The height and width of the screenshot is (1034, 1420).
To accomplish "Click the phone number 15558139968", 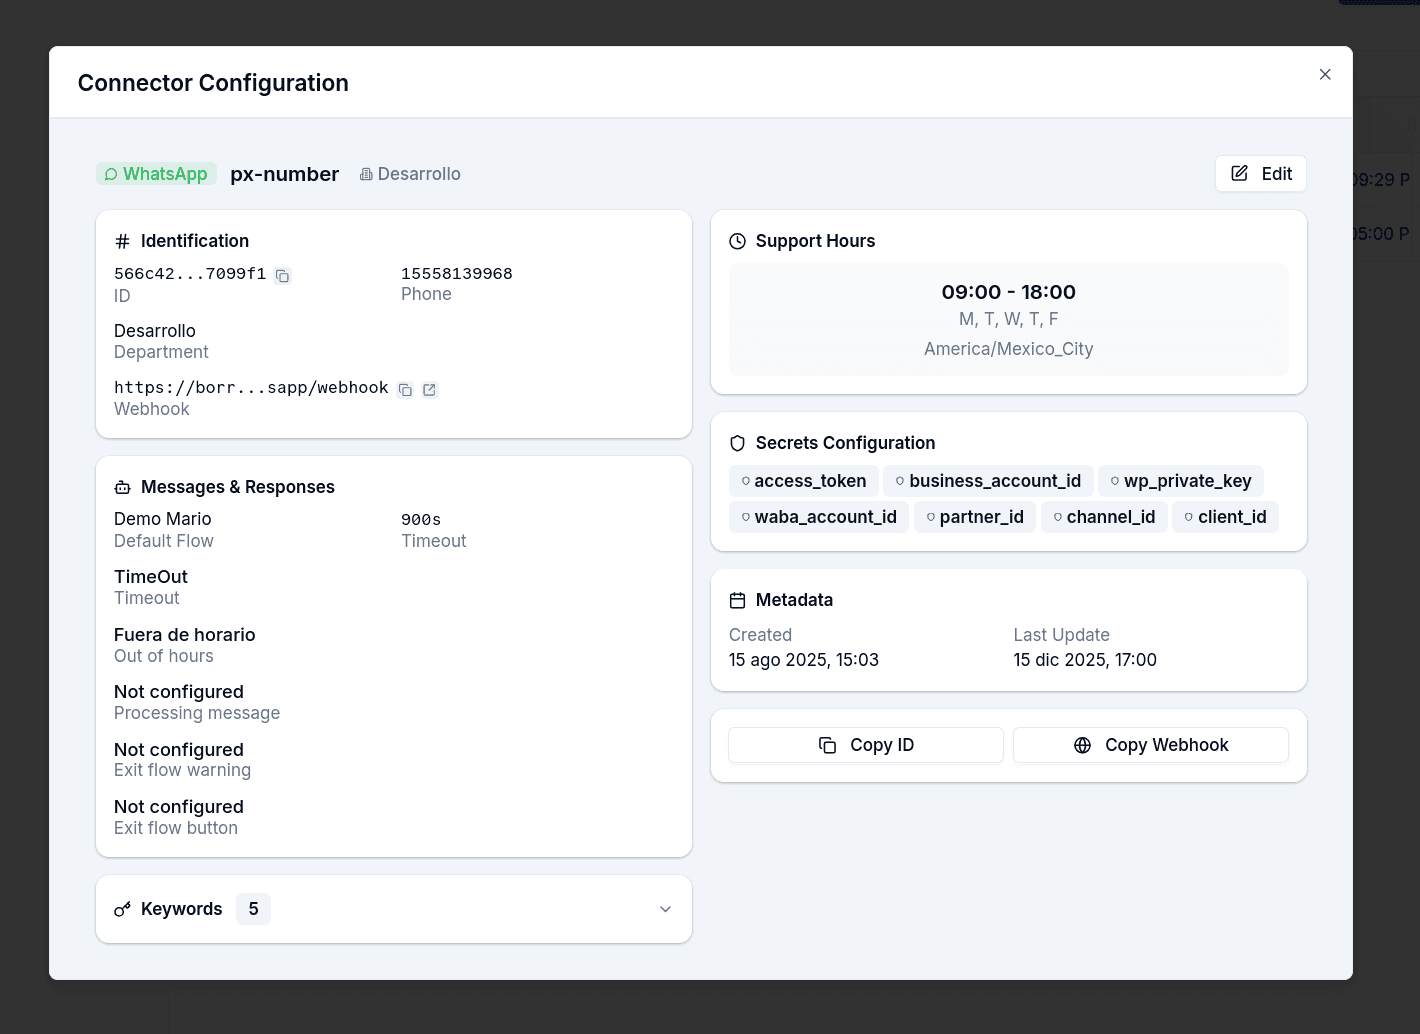I will click(x=457, y=274).
